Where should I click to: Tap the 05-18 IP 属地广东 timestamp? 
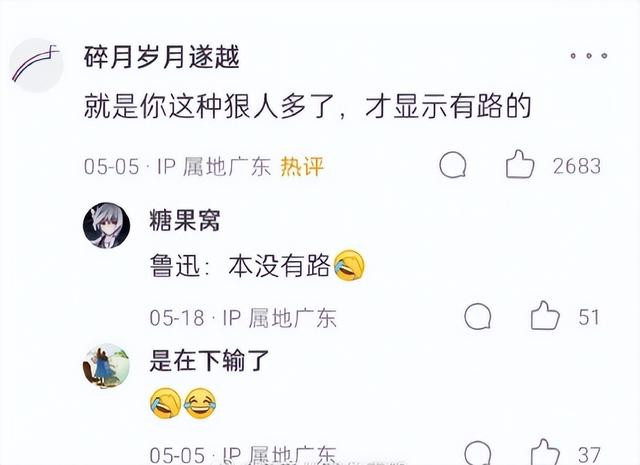[243, 318]
